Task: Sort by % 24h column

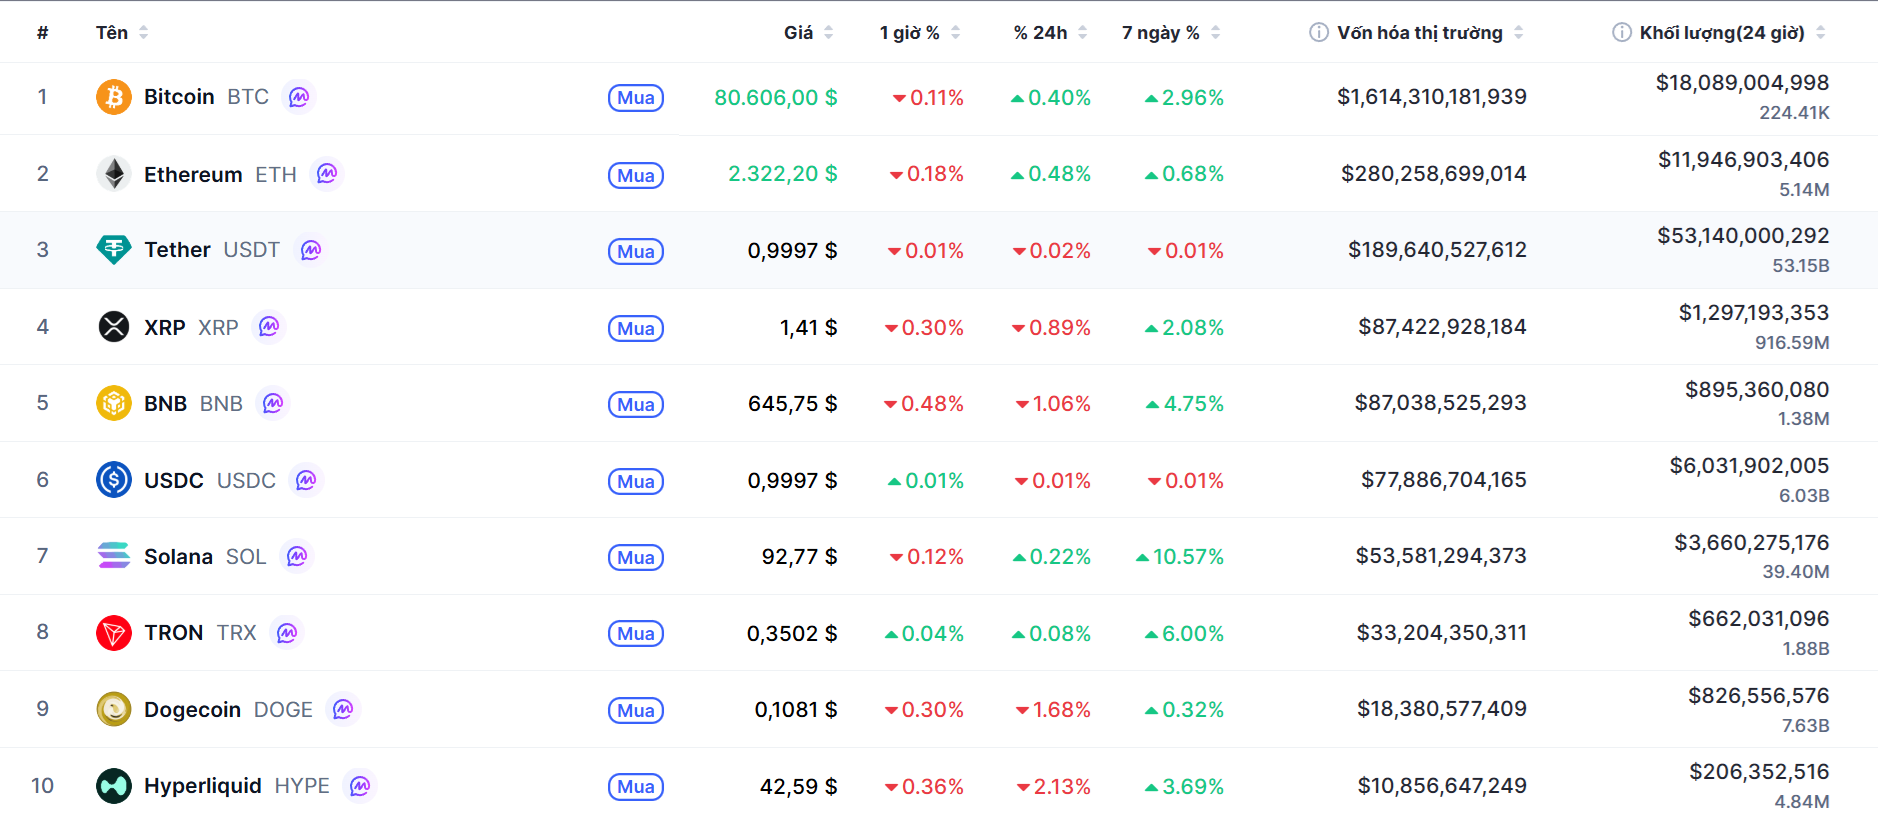Action: click(x=1051, y=32)
